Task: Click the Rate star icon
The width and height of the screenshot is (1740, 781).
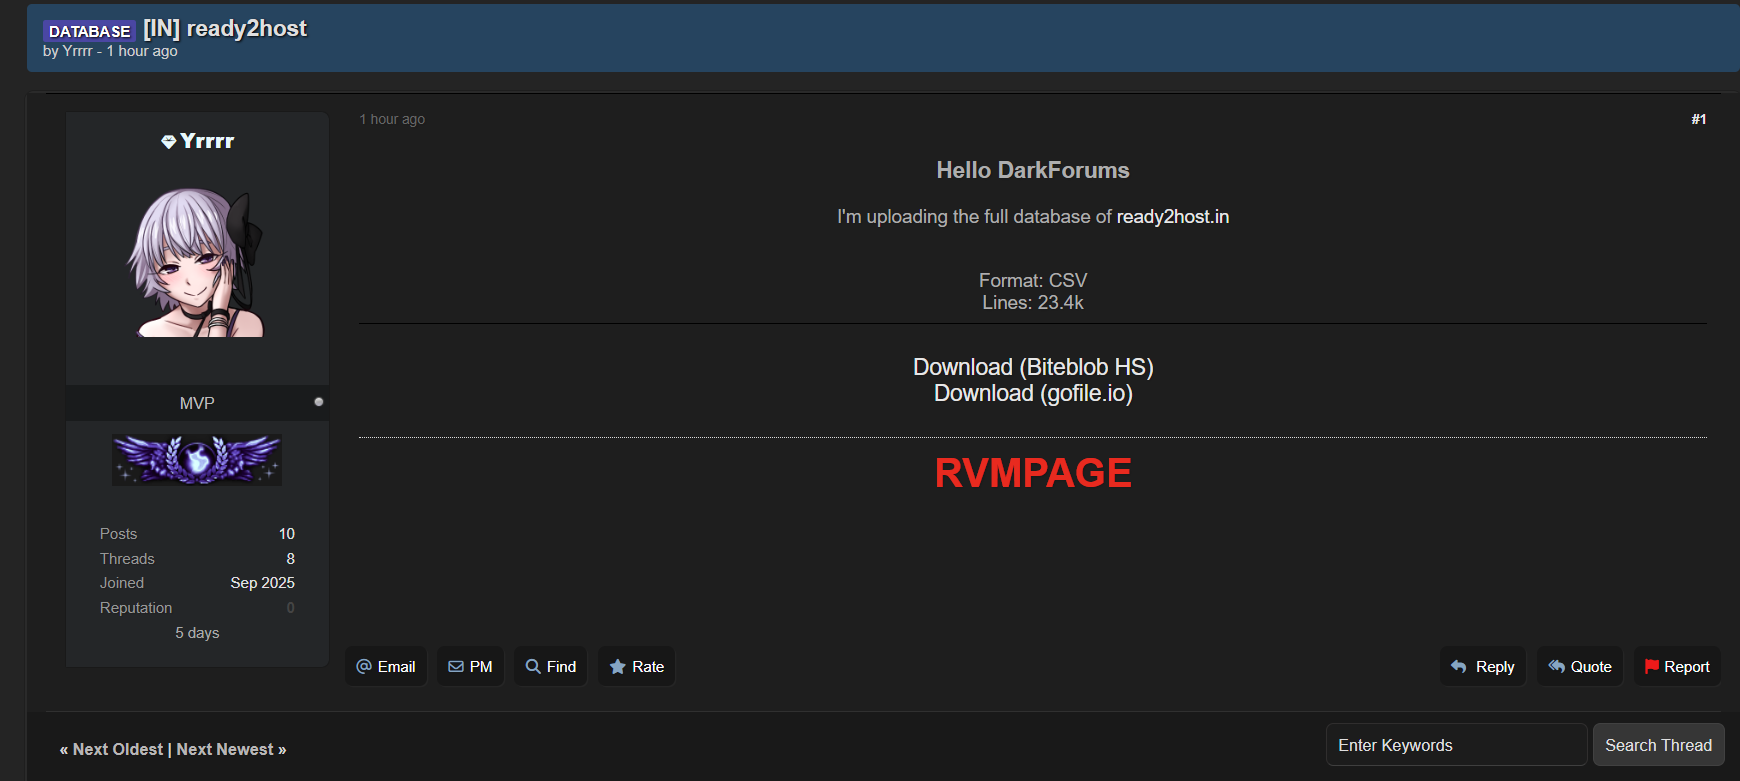Action: [618, 666]
